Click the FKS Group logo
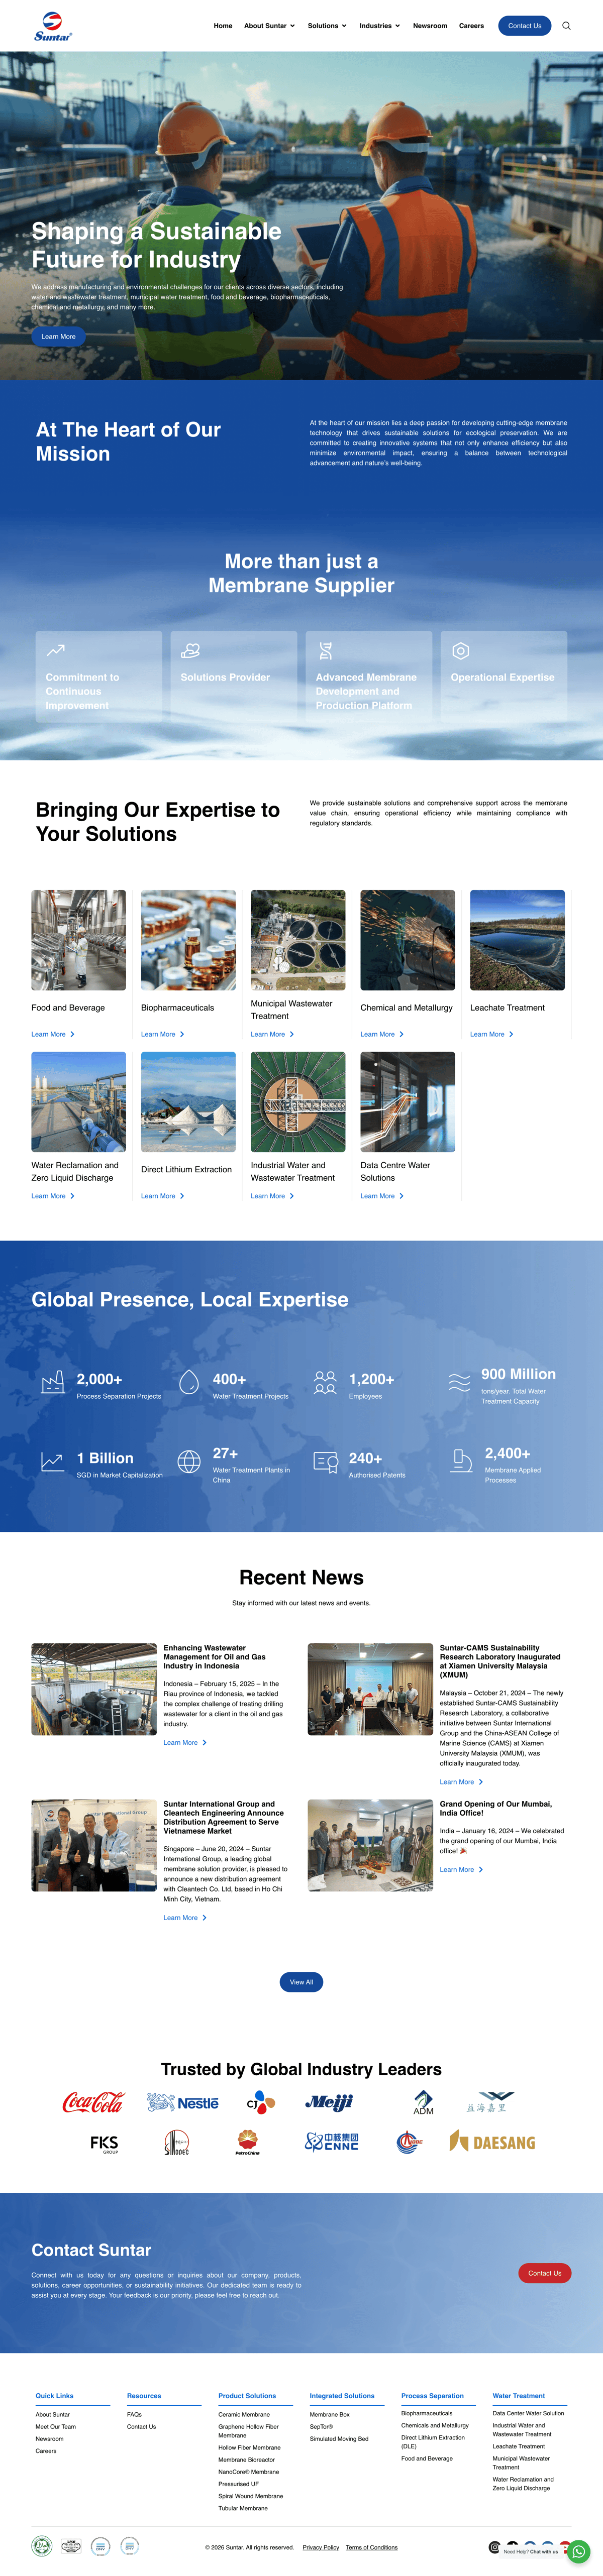 click(104, 2144)
